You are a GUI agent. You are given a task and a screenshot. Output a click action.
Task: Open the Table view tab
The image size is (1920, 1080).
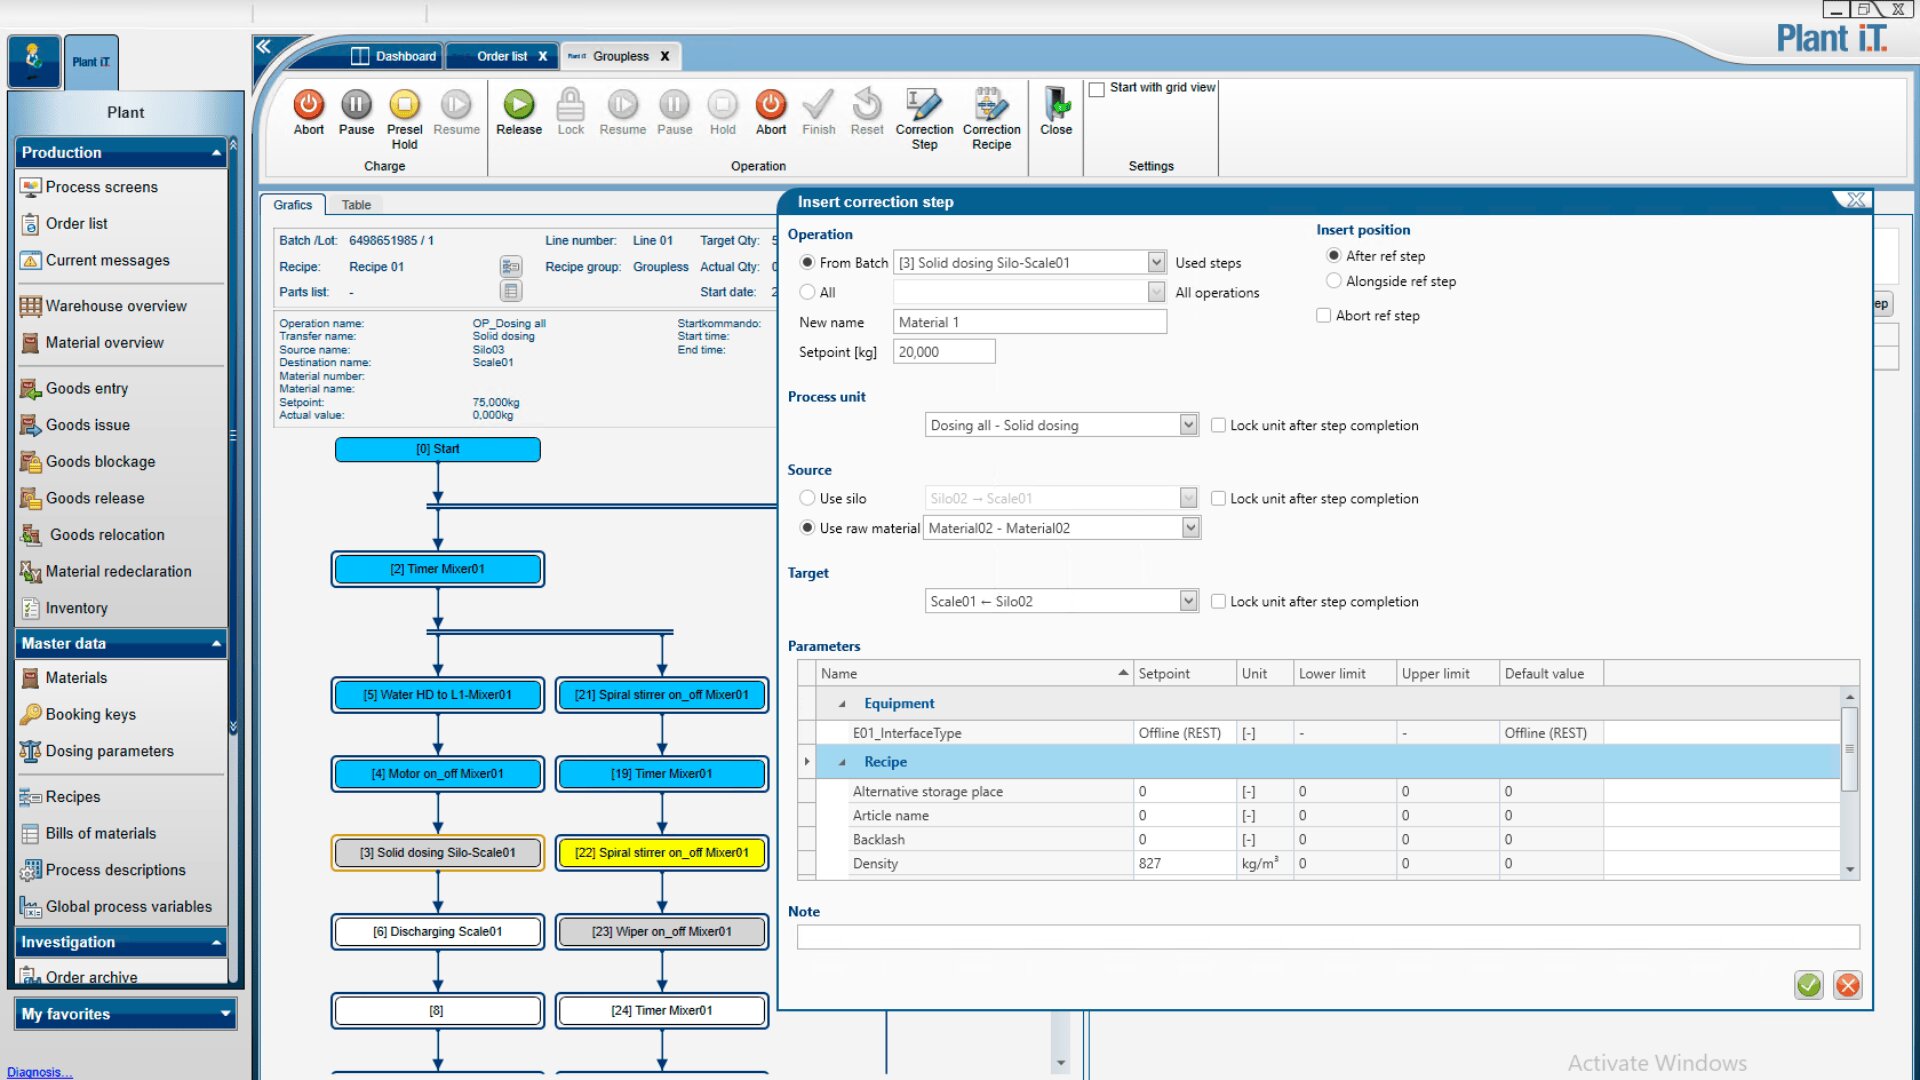point(356,204)
